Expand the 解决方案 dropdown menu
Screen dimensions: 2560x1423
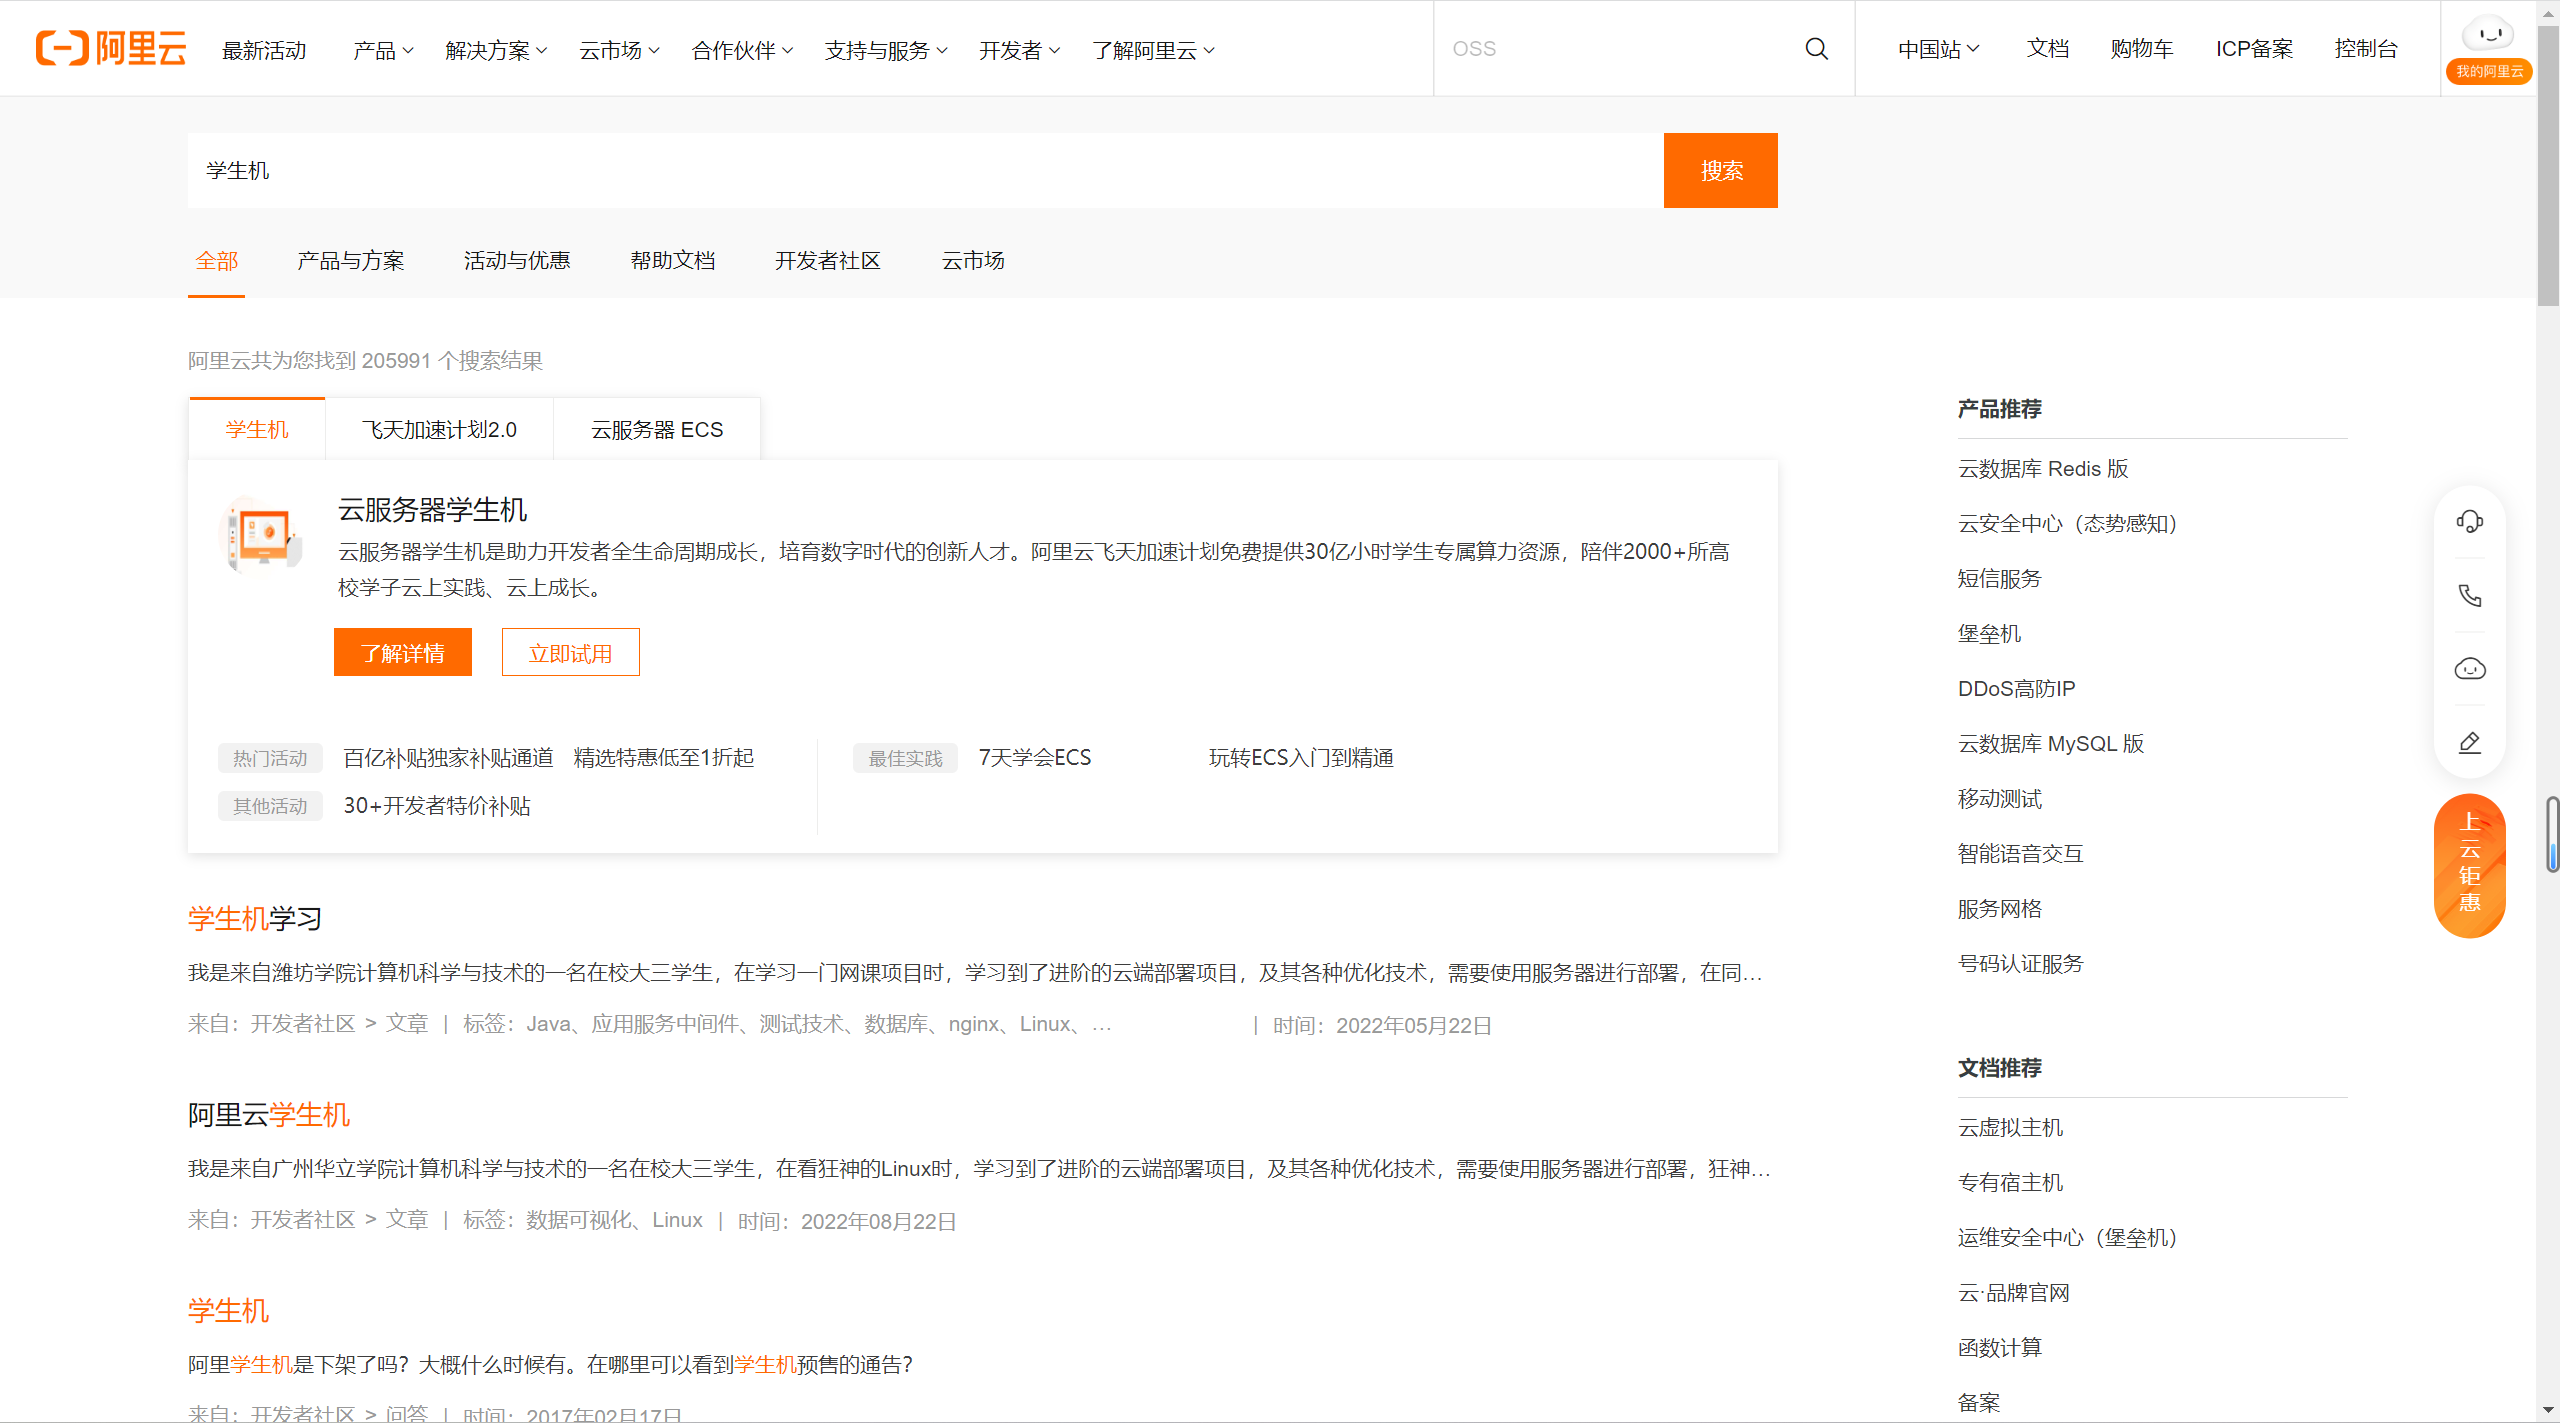coord(496,50)
